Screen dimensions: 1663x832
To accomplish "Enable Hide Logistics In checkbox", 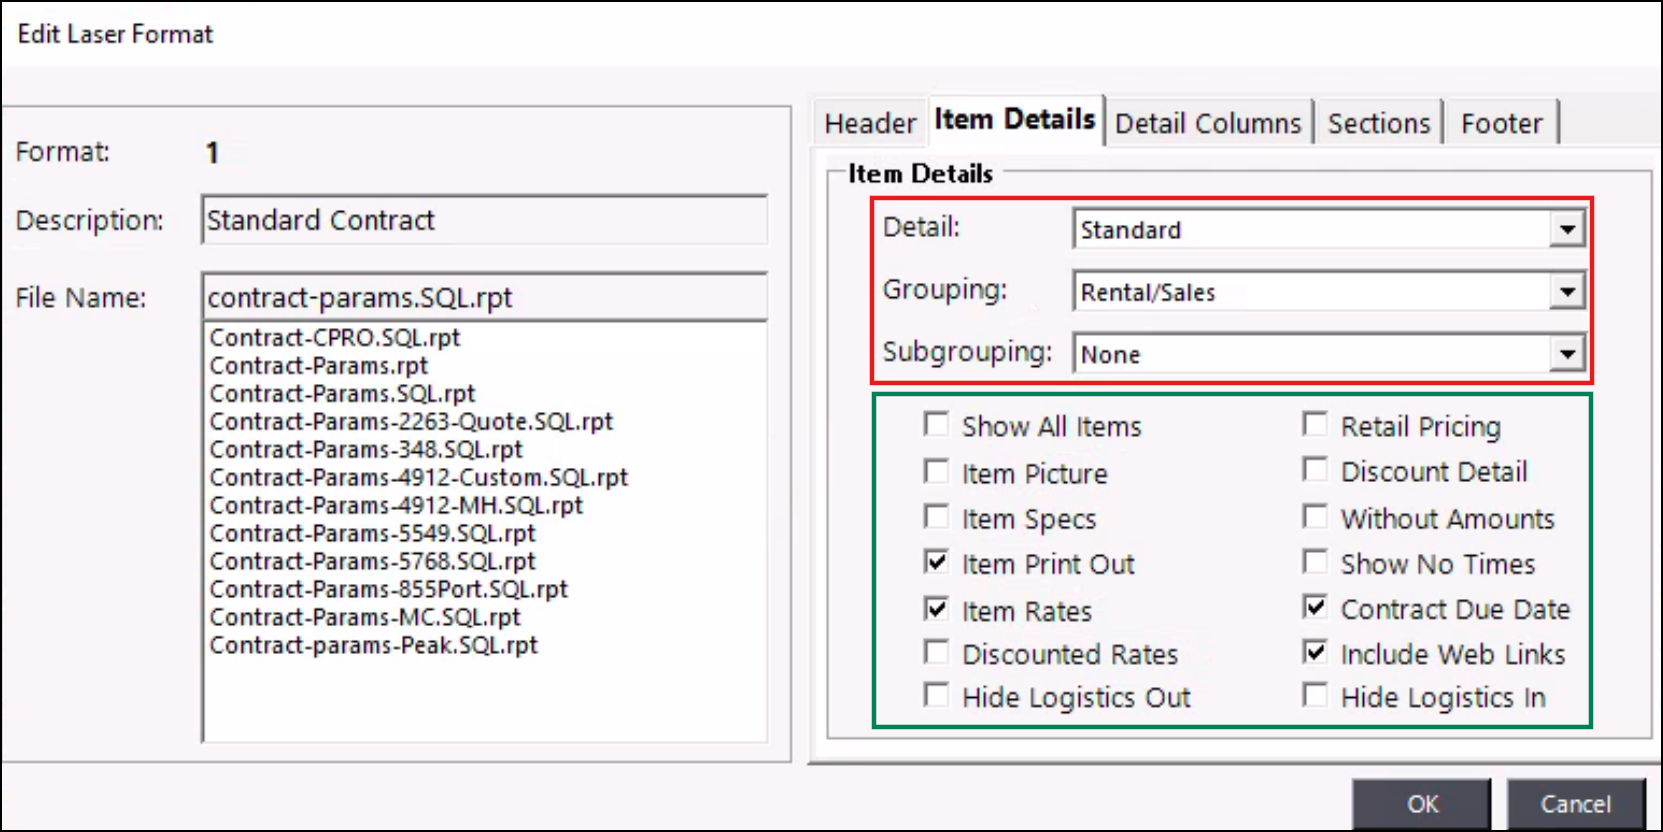I will [x=1315, y=695].
